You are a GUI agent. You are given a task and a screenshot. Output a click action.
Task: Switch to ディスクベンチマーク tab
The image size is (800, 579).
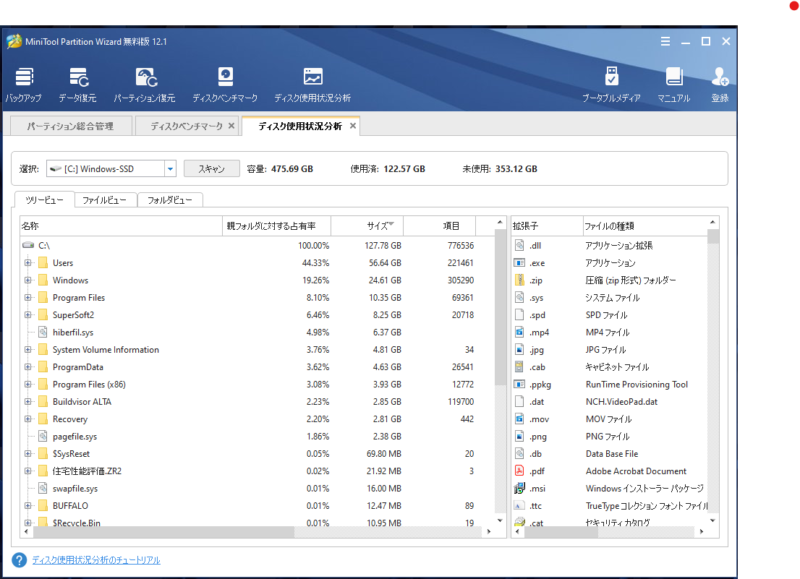tap(186, 126)
